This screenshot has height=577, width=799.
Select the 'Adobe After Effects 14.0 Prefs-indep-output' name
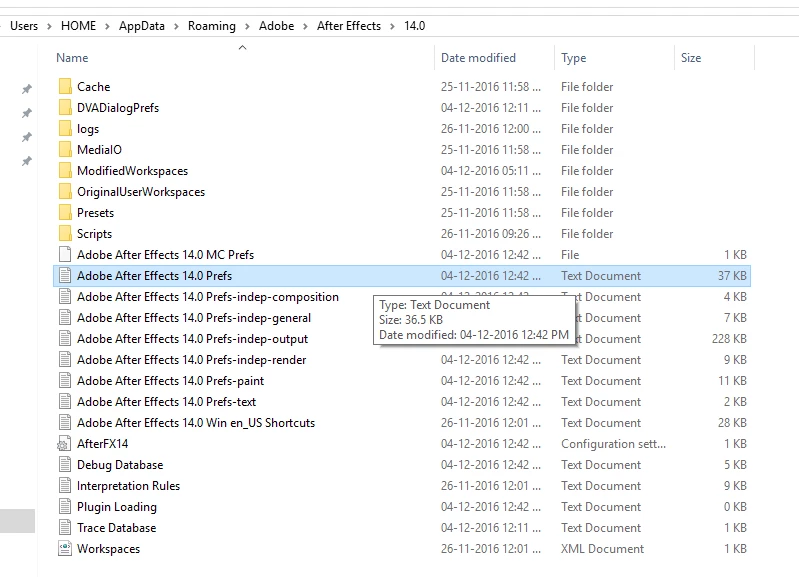point(193,338)
